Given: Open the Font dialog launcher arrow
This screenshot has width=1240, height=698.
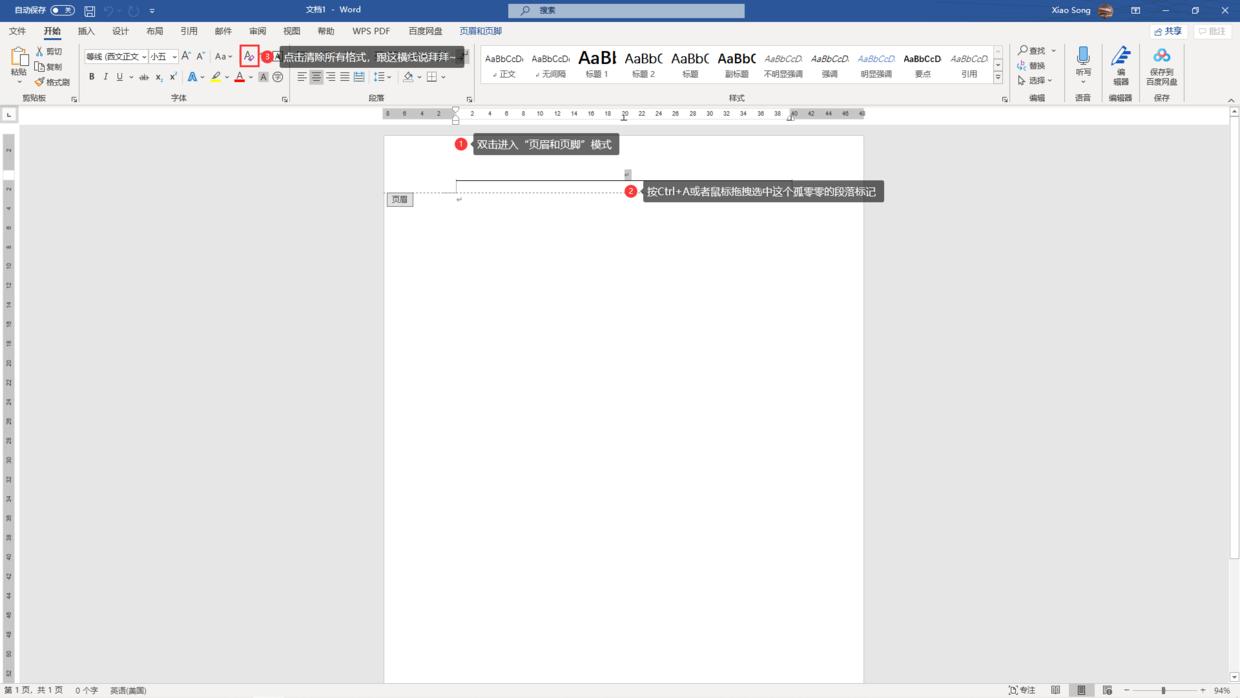Looking at the screenshot, I should pyautogui.click(x=284, y=99).
